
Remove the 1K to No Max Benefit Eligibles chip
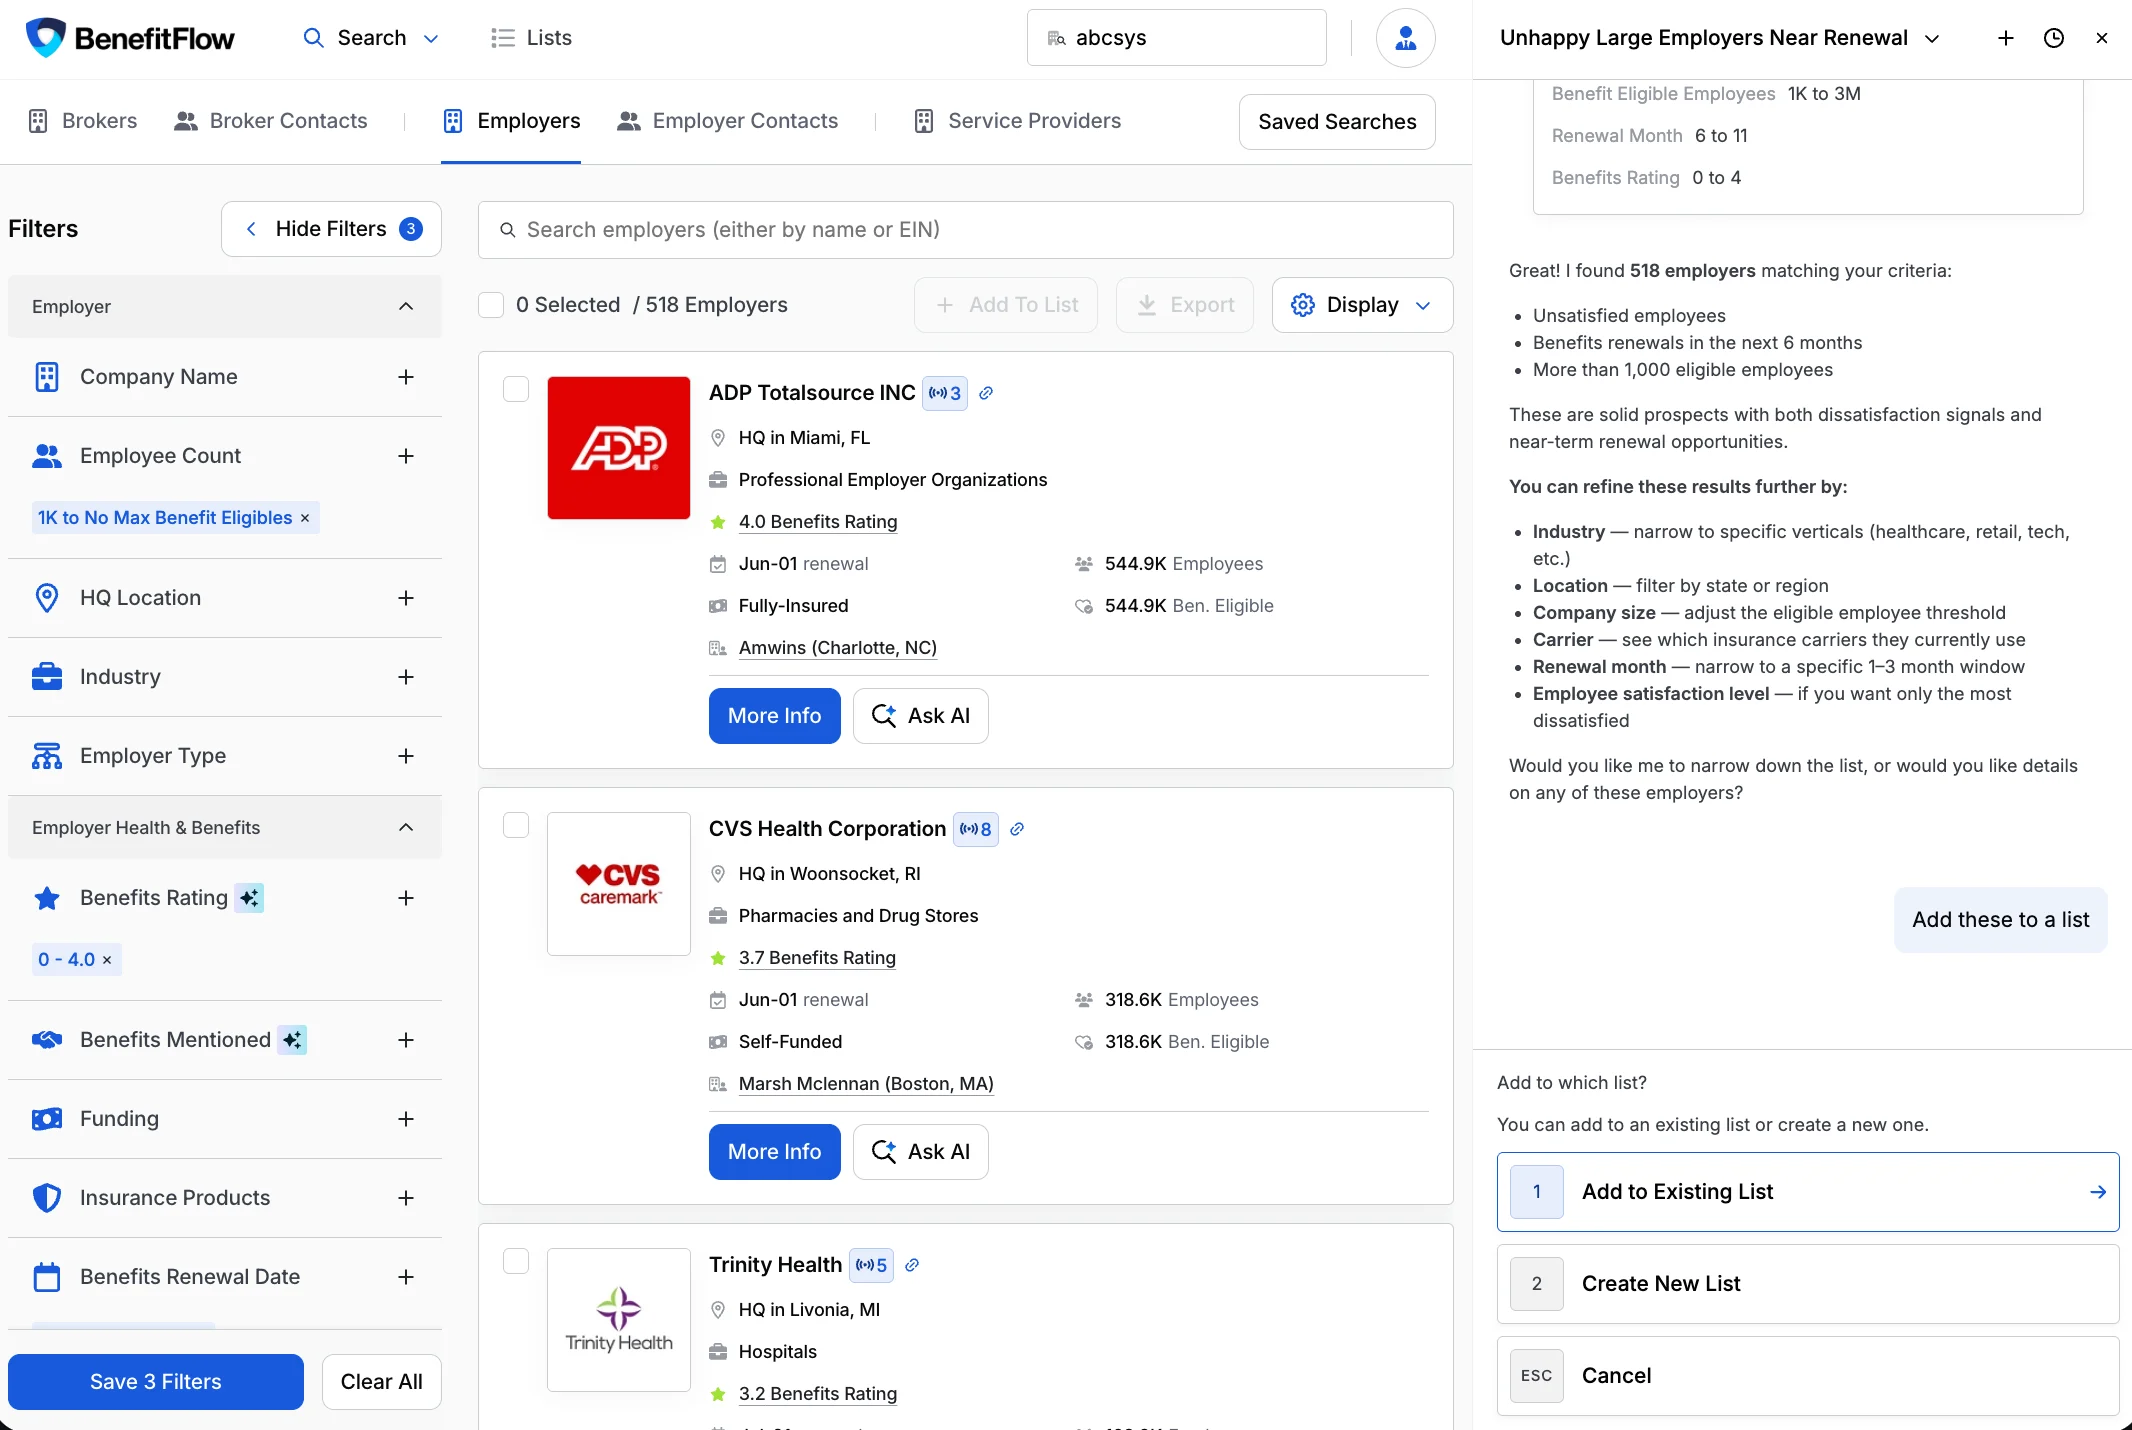305,518
